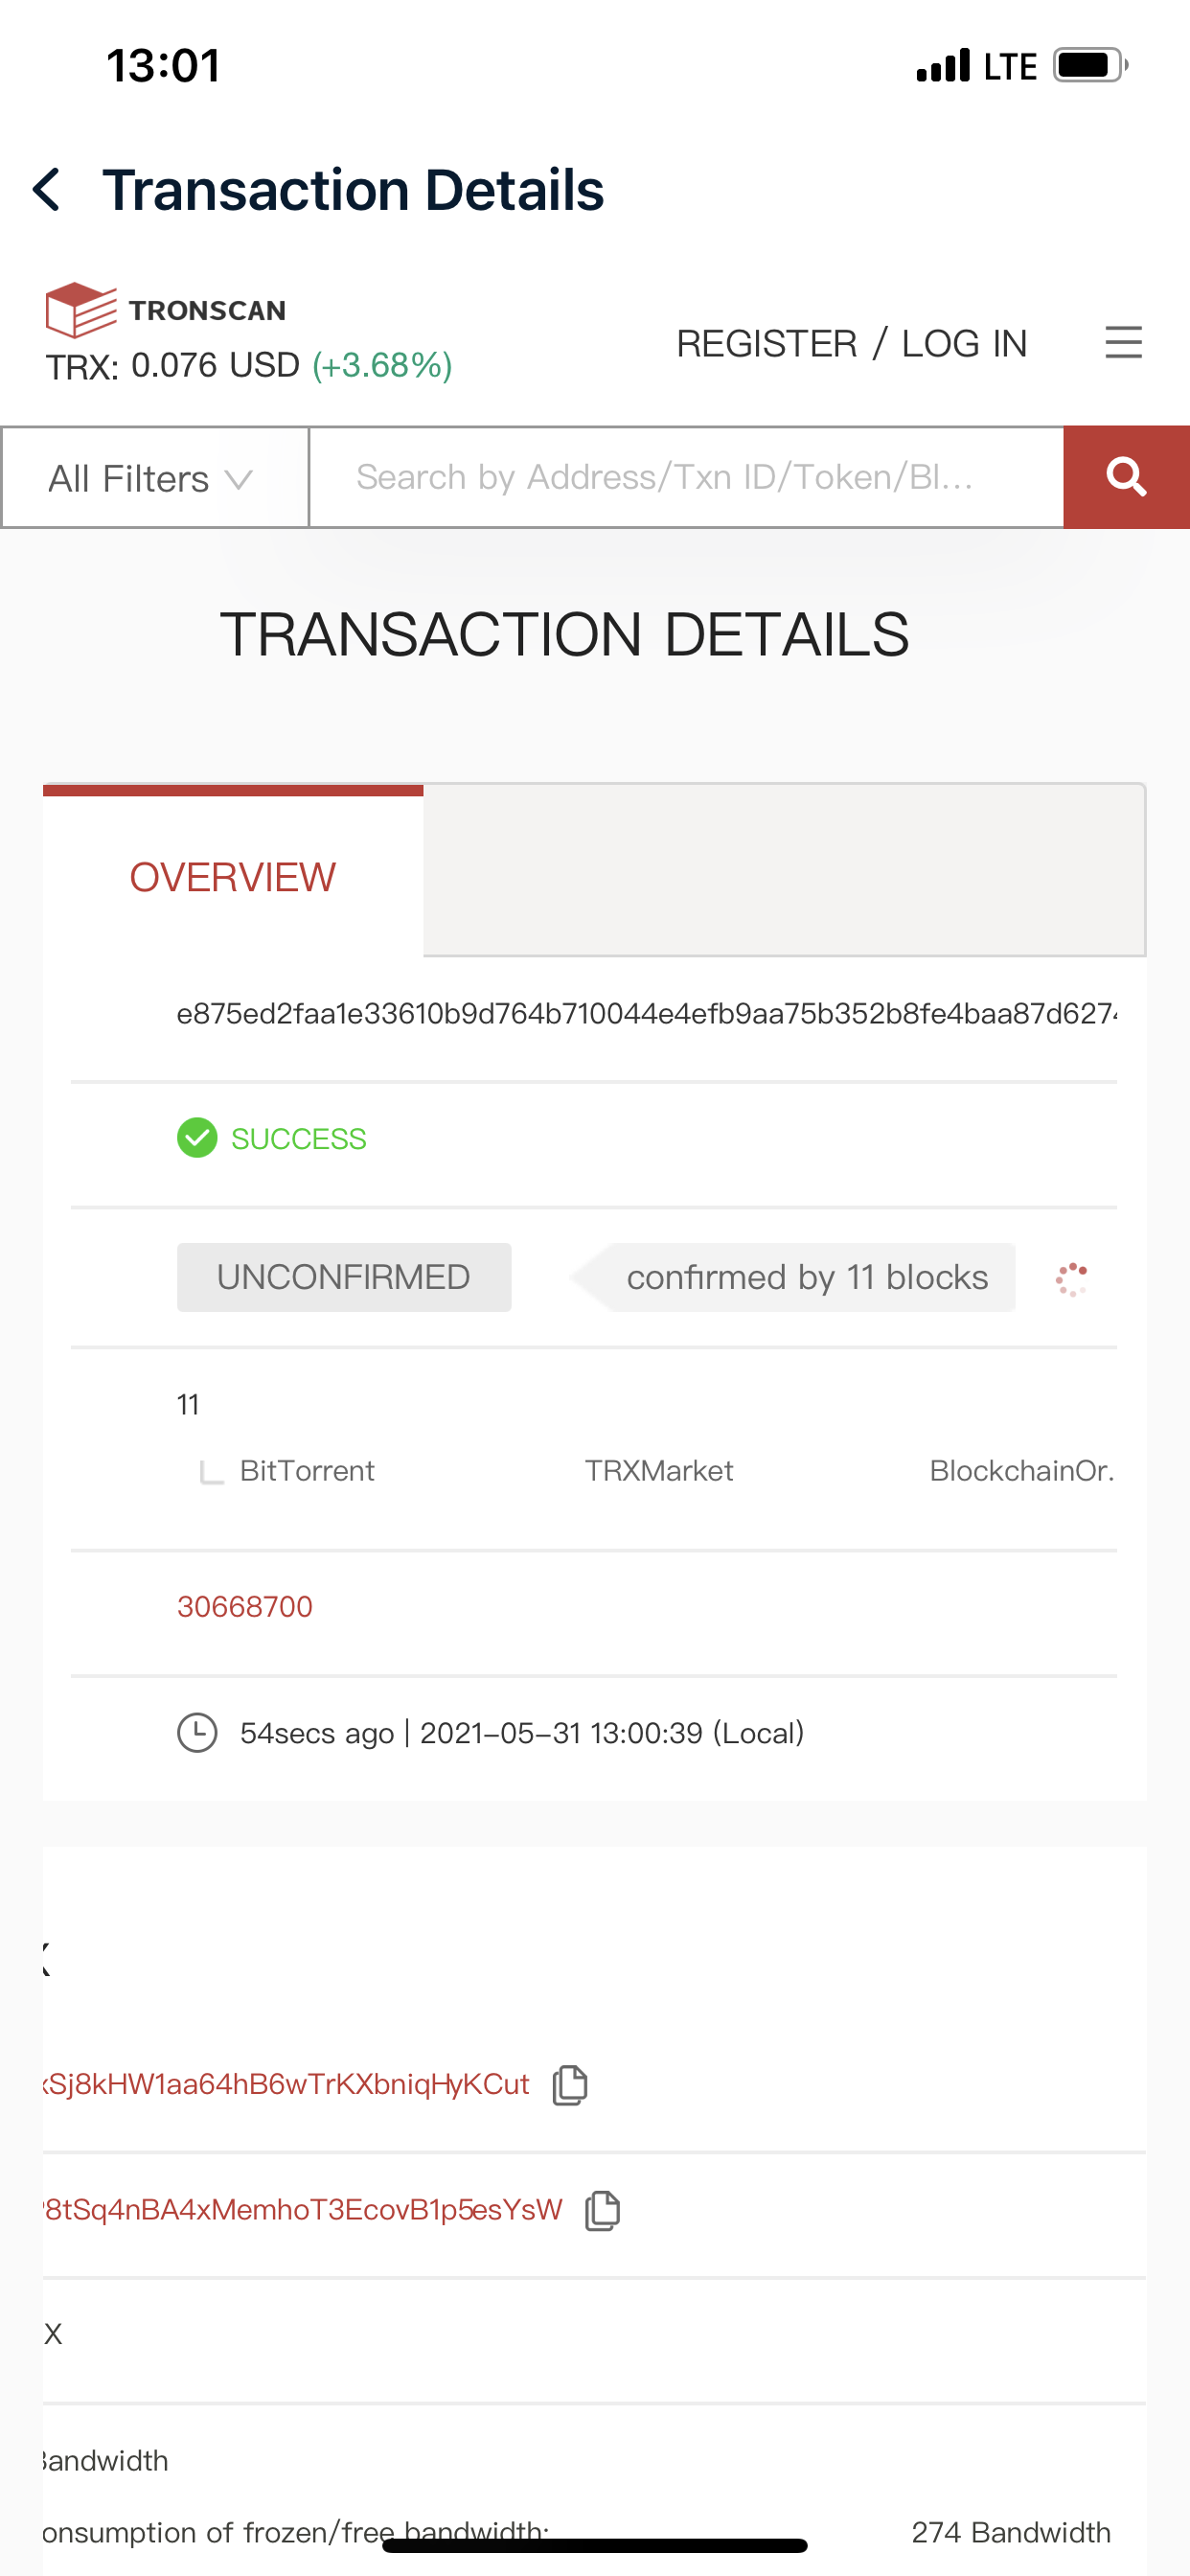Screen dimensions: 1190x2576
Task: Tap the back arrow icon
Action: pyautogui.click(x=47, y=190)
